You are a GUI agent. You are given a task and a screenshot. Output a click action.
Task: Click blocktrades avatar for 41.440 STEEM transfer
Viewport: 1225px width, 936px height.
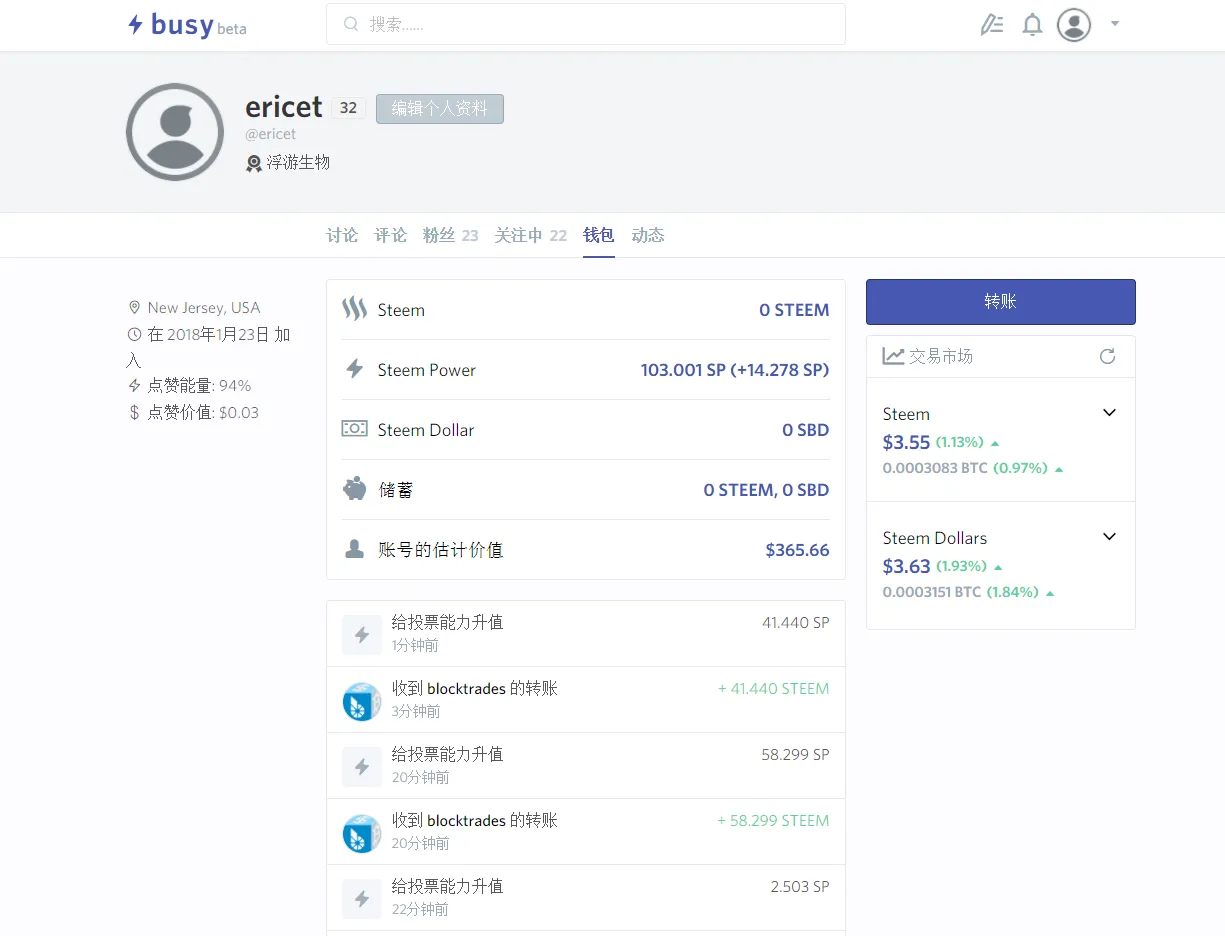[362, 700]
